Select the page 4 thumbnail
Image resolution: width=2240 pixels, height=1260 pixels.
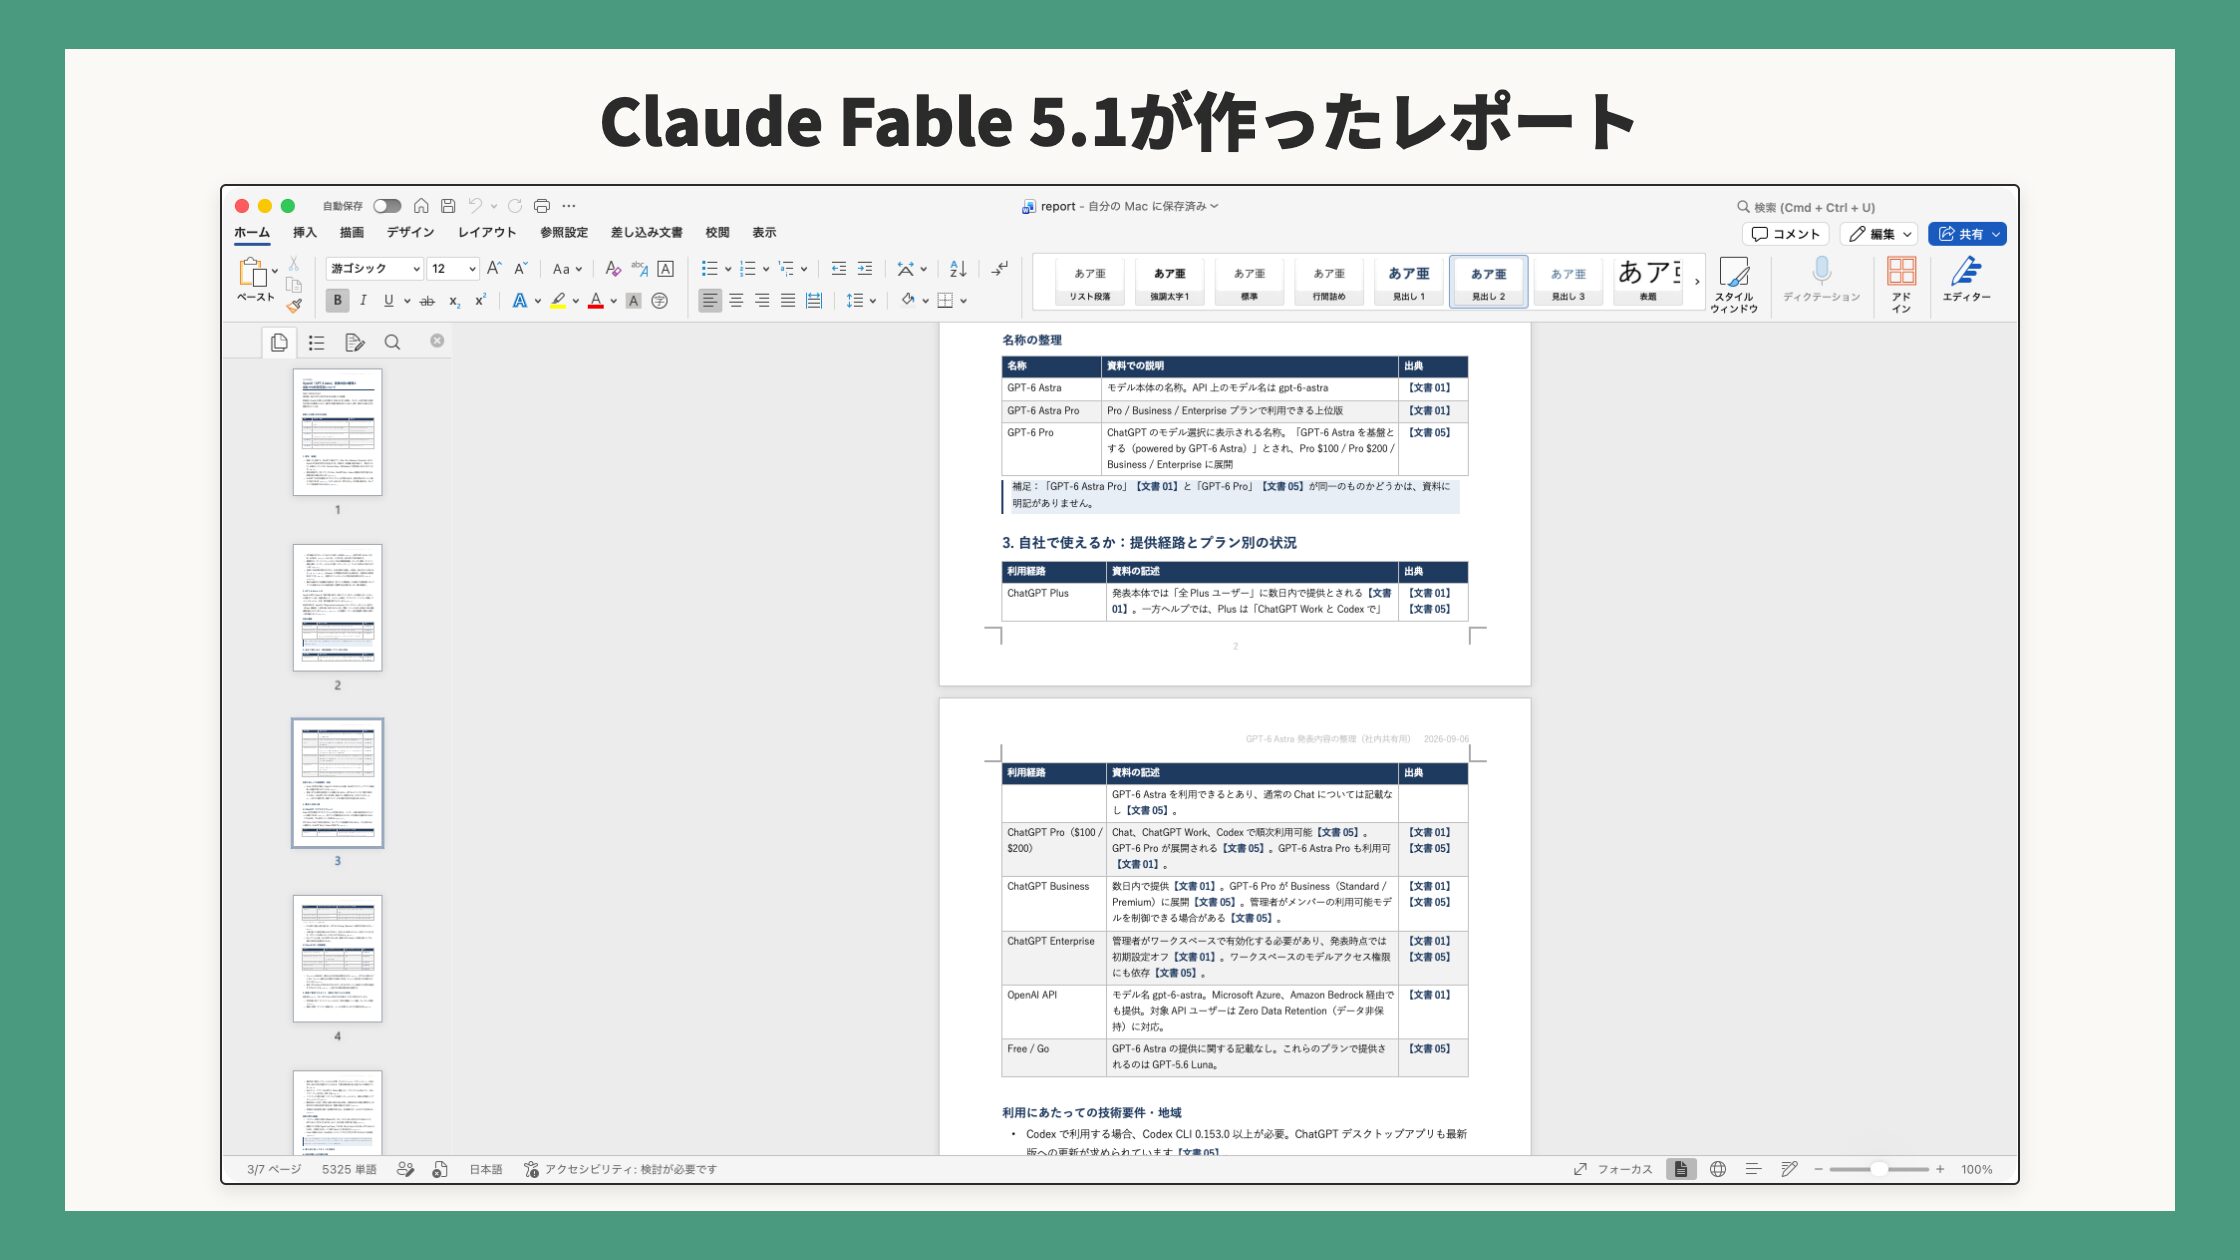click(337, 958)
